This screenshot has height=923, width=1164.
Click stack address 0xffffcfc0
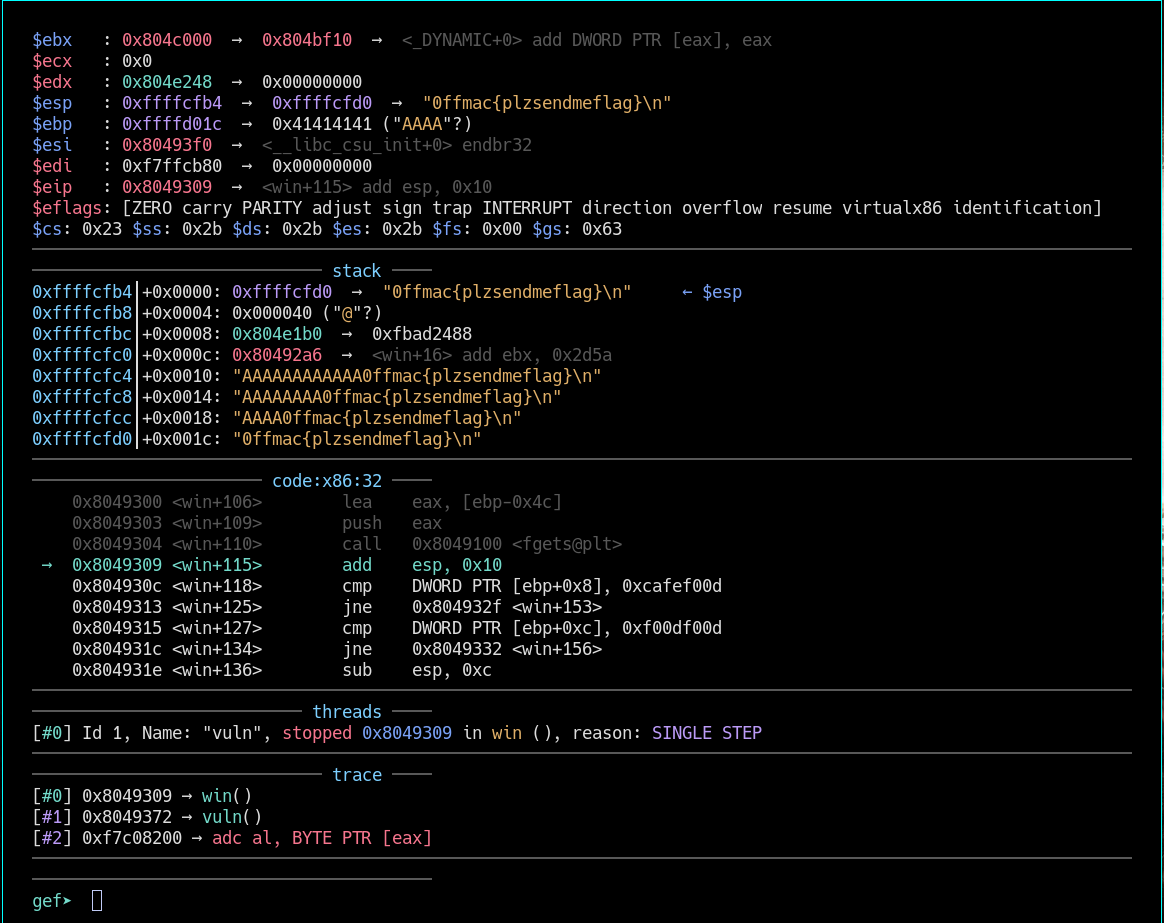coord(82,355)
